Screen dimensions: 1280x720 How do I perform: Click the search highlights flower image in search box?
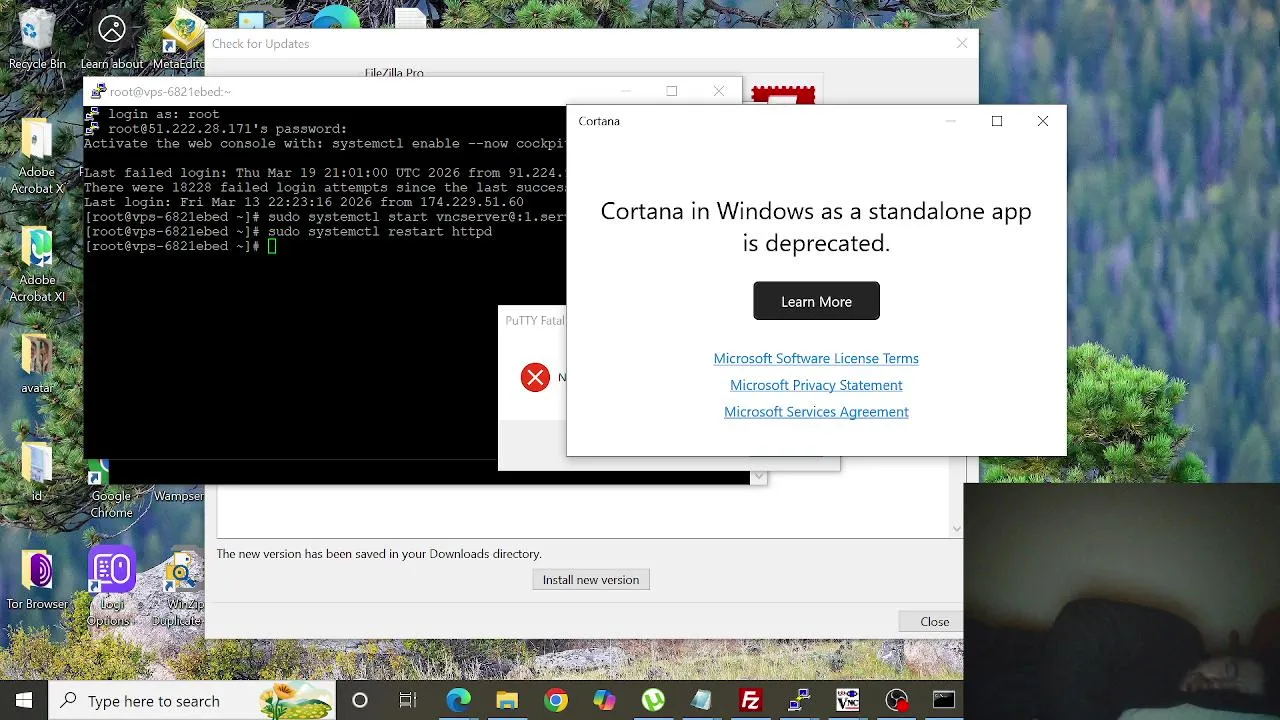point(295,700)
